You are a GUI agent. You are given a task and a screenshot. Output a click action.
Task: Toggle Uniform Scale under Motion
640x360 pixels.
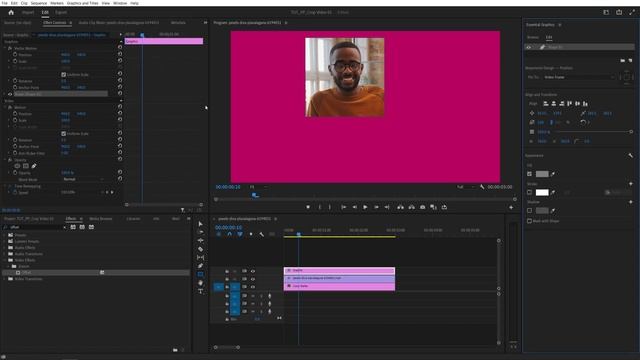pyautogui.click(x=63, y=133)
